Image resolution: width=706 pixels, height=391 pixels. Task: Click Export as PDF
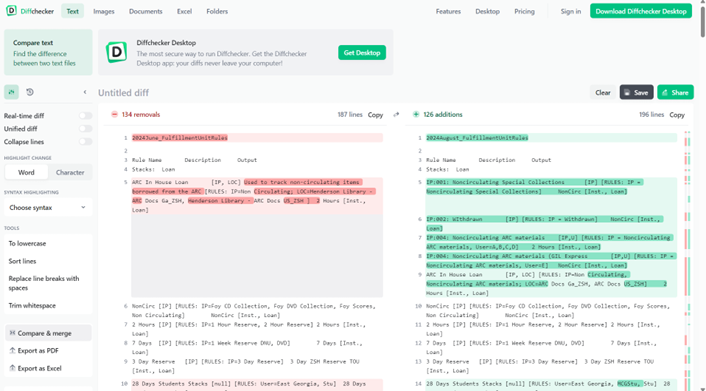point(38,350)
